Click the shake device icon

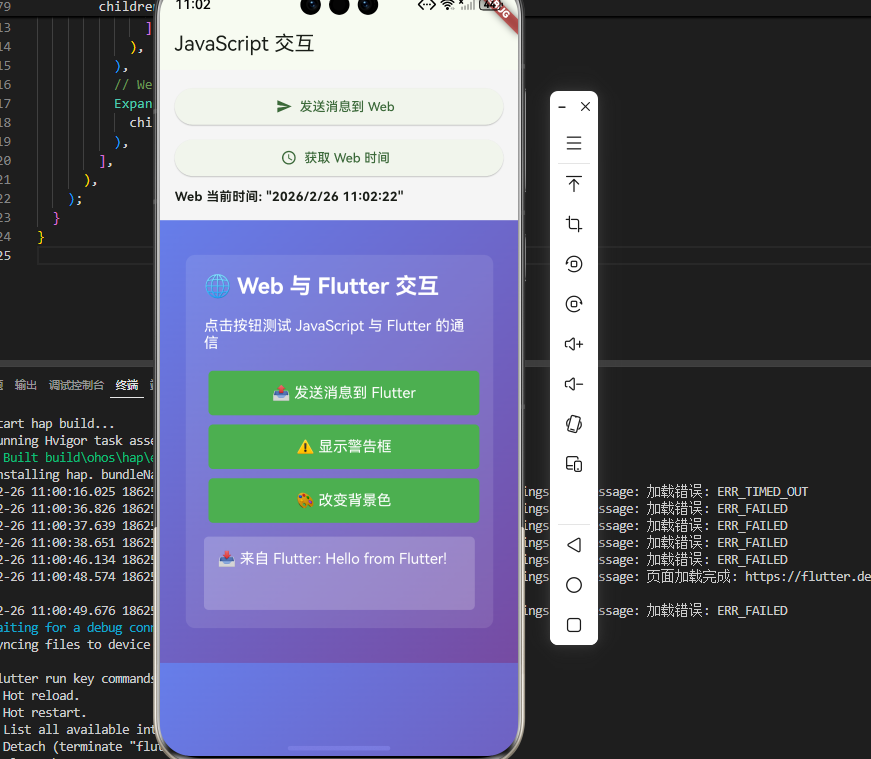coord(574,424)
